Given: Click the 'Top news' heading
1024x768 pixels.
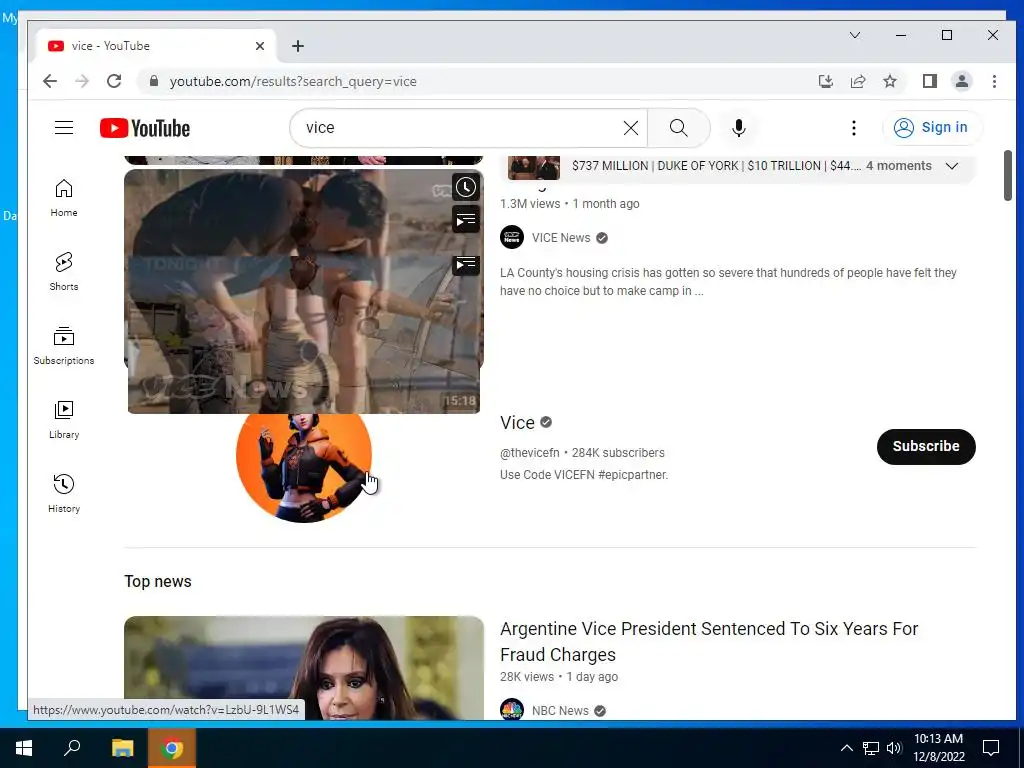Looking at the screenshot, I should pos(157,581).
